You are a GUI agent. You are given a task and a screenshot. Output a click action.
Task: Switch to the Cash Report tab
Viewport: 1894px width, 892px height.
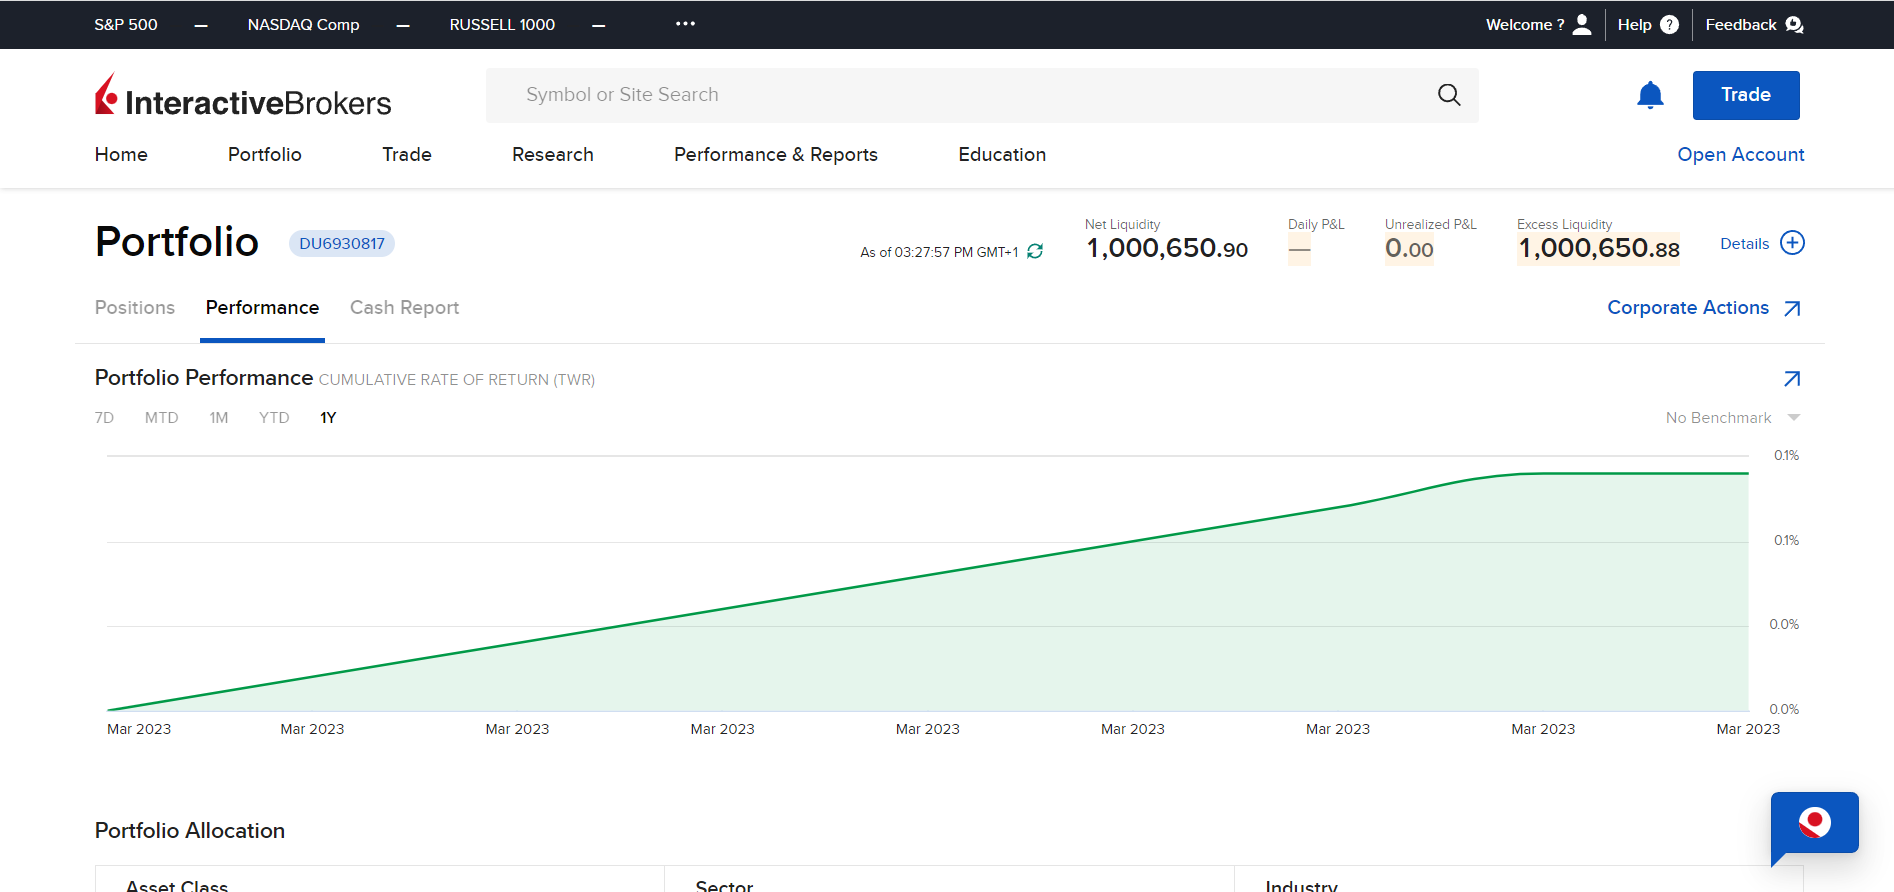pos(404,307)
